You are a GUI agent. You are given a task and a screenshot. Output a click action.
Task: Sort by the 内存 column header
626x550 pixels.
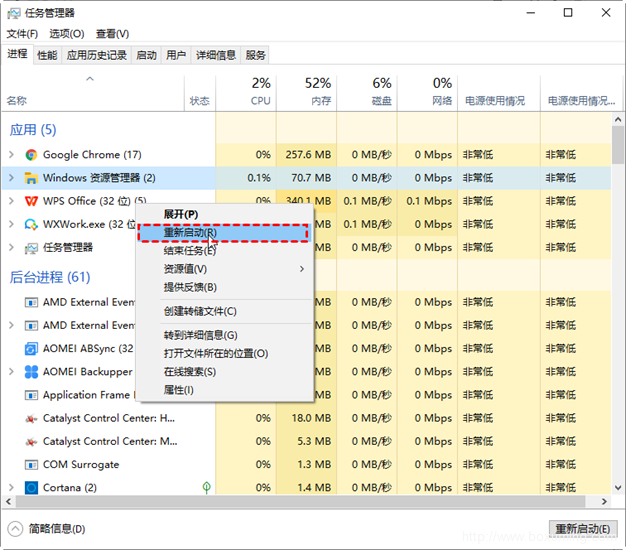pos(307,93)
